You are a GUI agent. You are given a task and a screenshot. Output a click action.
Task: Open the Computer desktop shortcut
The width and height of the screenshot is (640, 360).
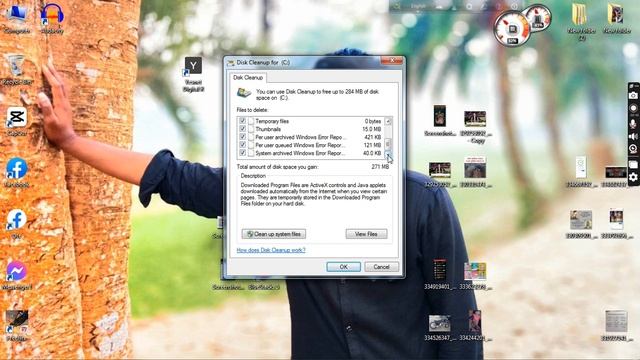pos(17,18)
